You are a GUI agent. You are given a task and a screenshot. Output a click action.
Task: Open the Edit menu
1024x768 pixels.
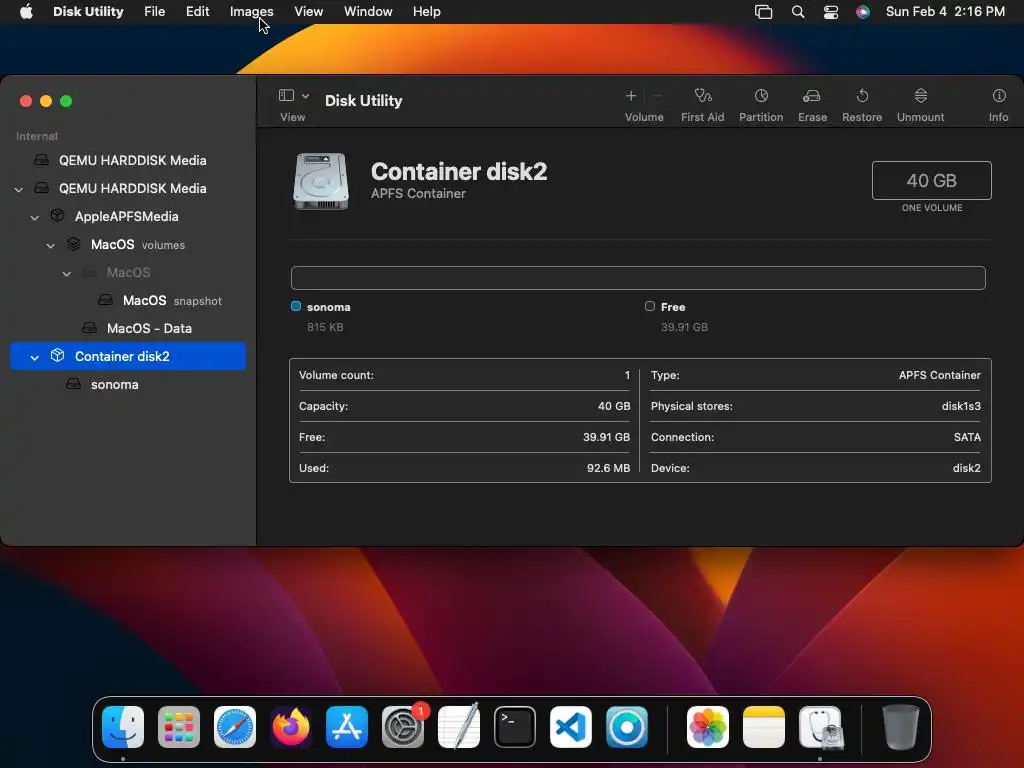[197, 12]
